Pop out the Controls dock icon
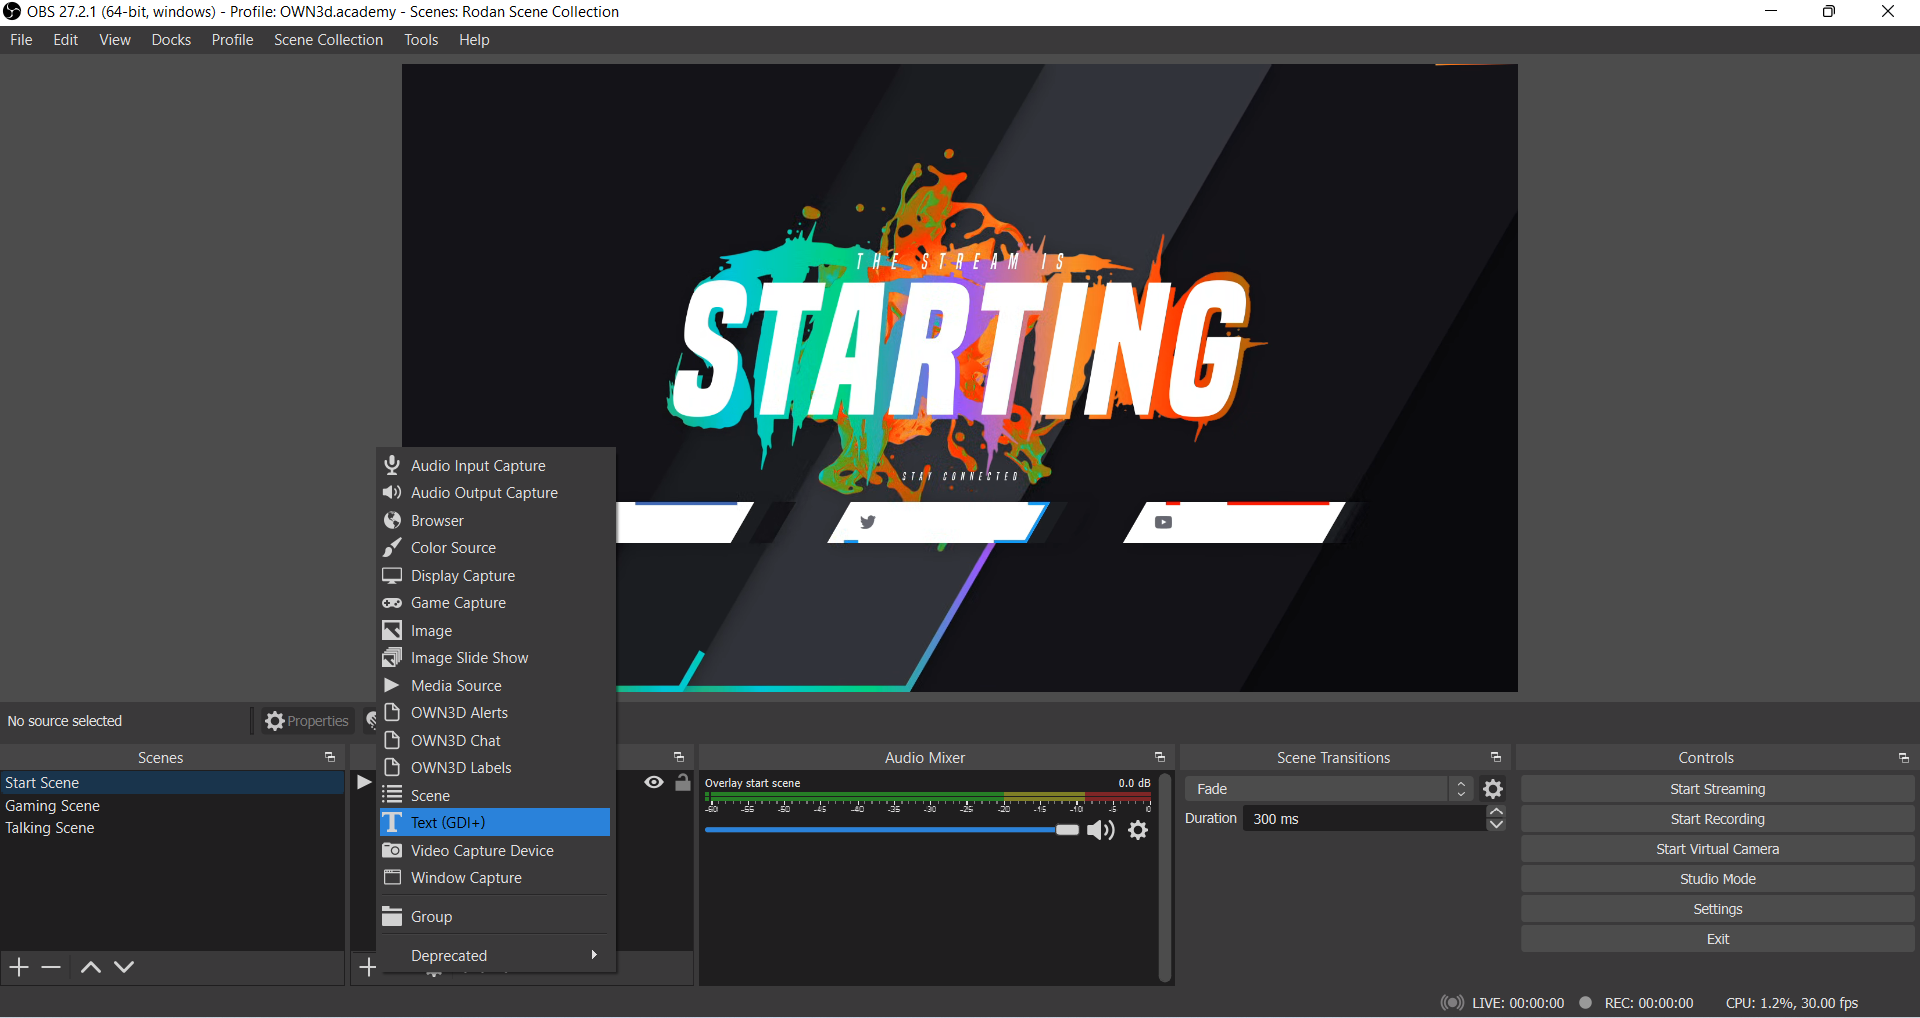Image resolution: width=1920 pixels, height=1018 pixels. pos(1903,758)
